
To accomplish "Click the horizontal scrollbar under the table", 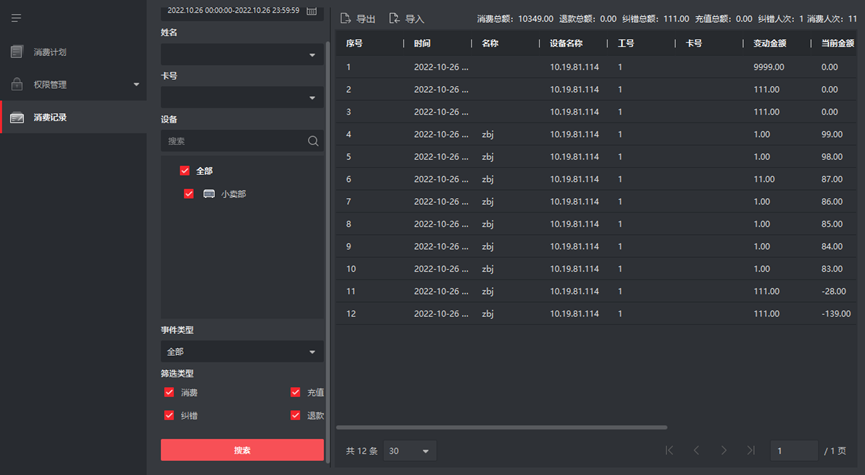I will [x=500, y=428].
